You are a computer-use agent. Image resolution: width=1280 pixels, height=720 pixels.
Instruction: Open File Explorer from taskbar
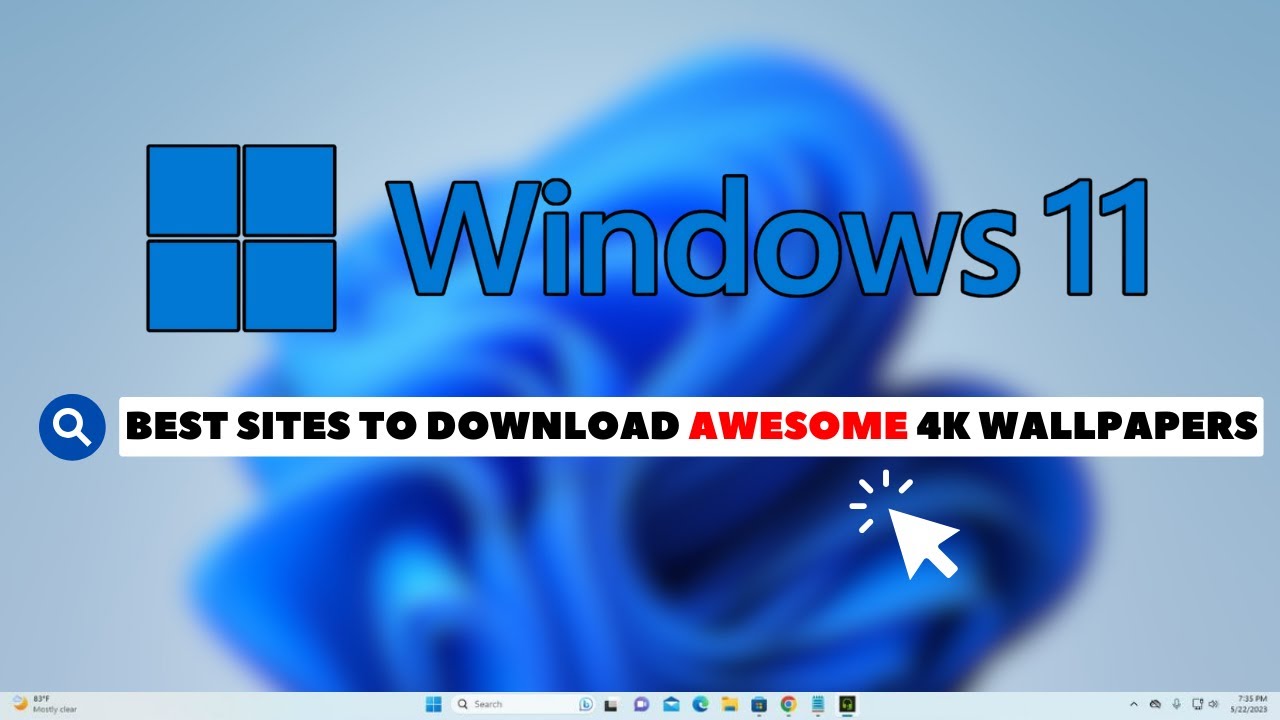(x=729, y=704)
